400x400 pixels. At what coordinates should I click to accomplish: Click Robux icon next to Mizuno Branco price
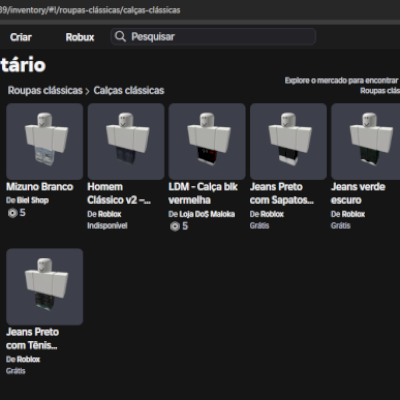click(x=13, y=213)
